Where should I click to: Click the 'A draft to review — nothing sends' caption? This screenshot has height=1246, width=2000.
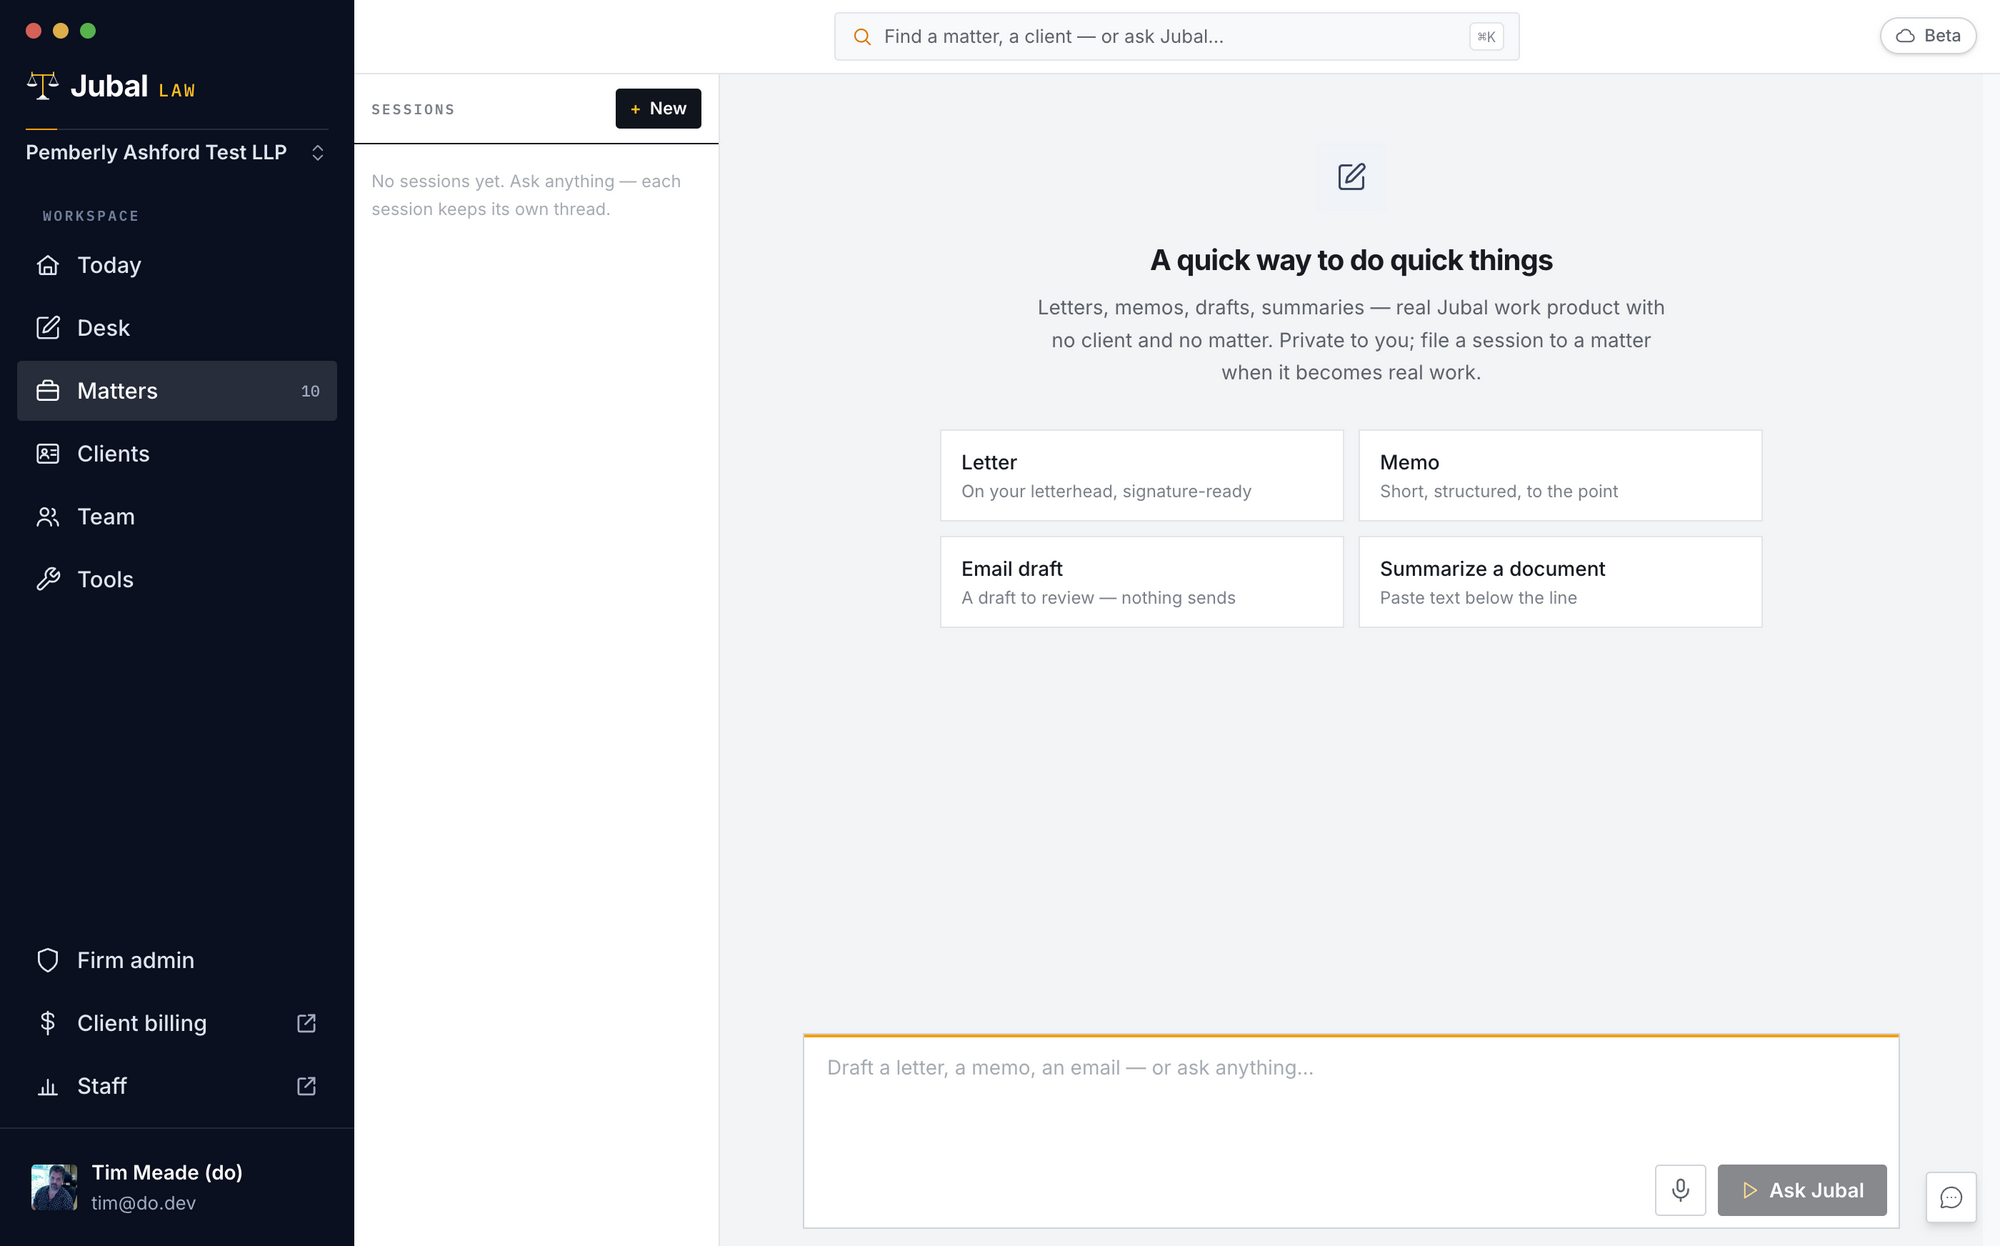coord(1098,598)
